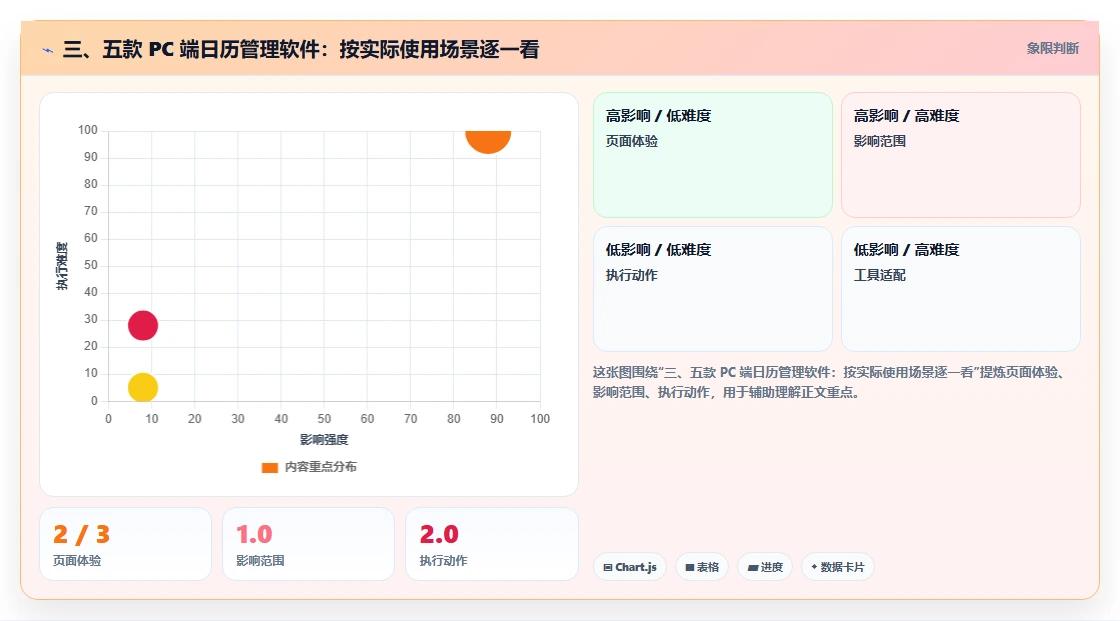The image size is (1120, 621).
Task: Click the value 2.0
Action: [439, 535]
